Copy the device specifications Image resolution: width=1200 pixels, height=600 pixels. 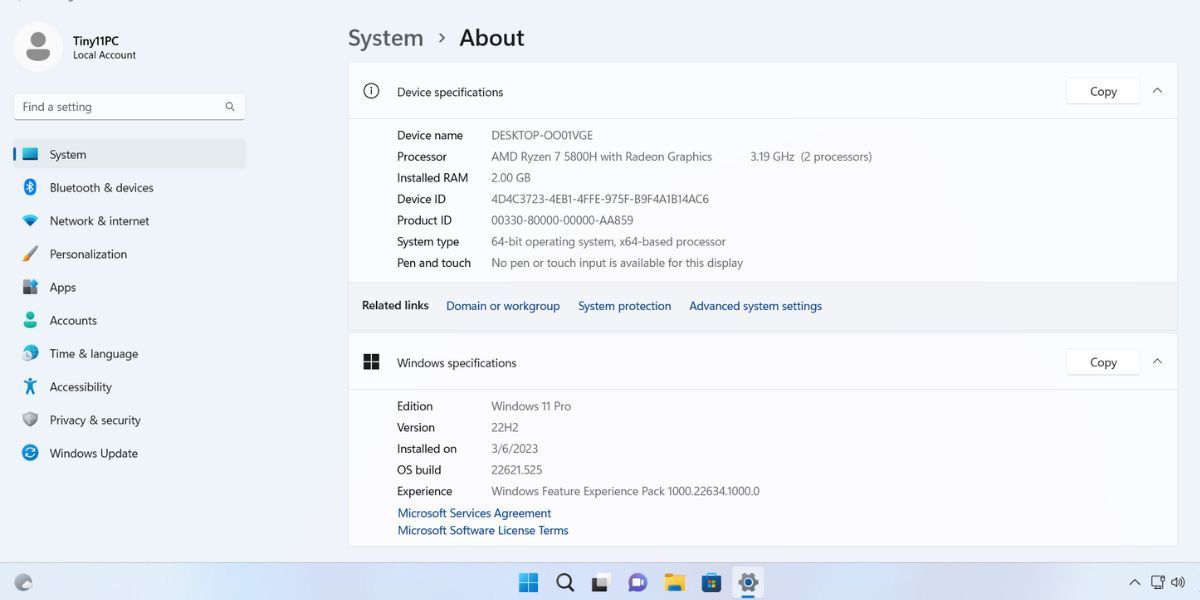(x=1103, y=91)
